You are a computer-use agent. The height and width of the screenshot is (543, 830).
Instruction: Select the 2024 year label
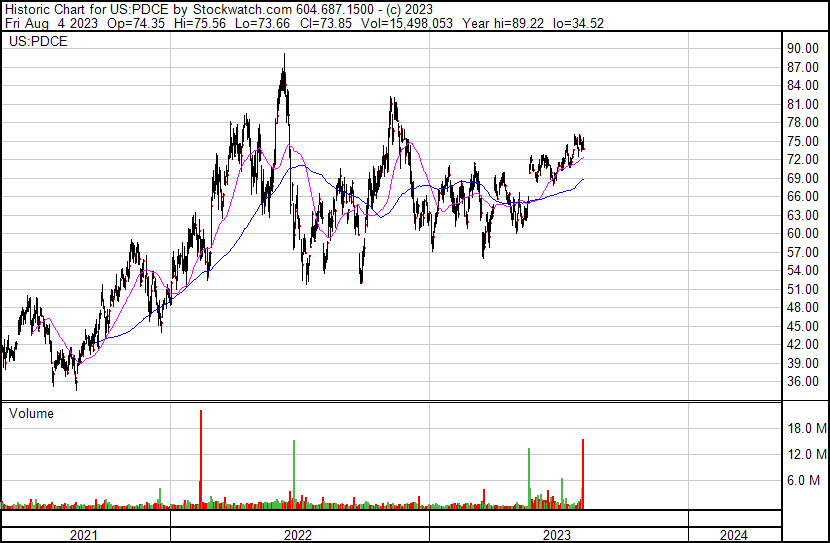click(734, 535)
